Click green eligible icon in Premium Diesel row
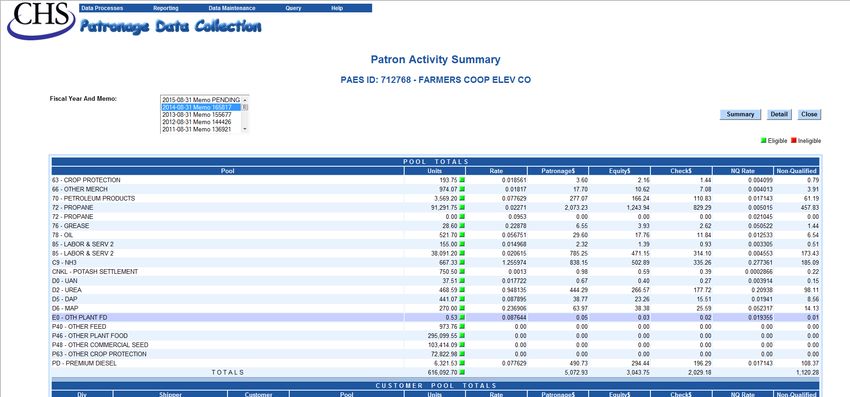Screen dimensions: 850x397 click(462, 363)
